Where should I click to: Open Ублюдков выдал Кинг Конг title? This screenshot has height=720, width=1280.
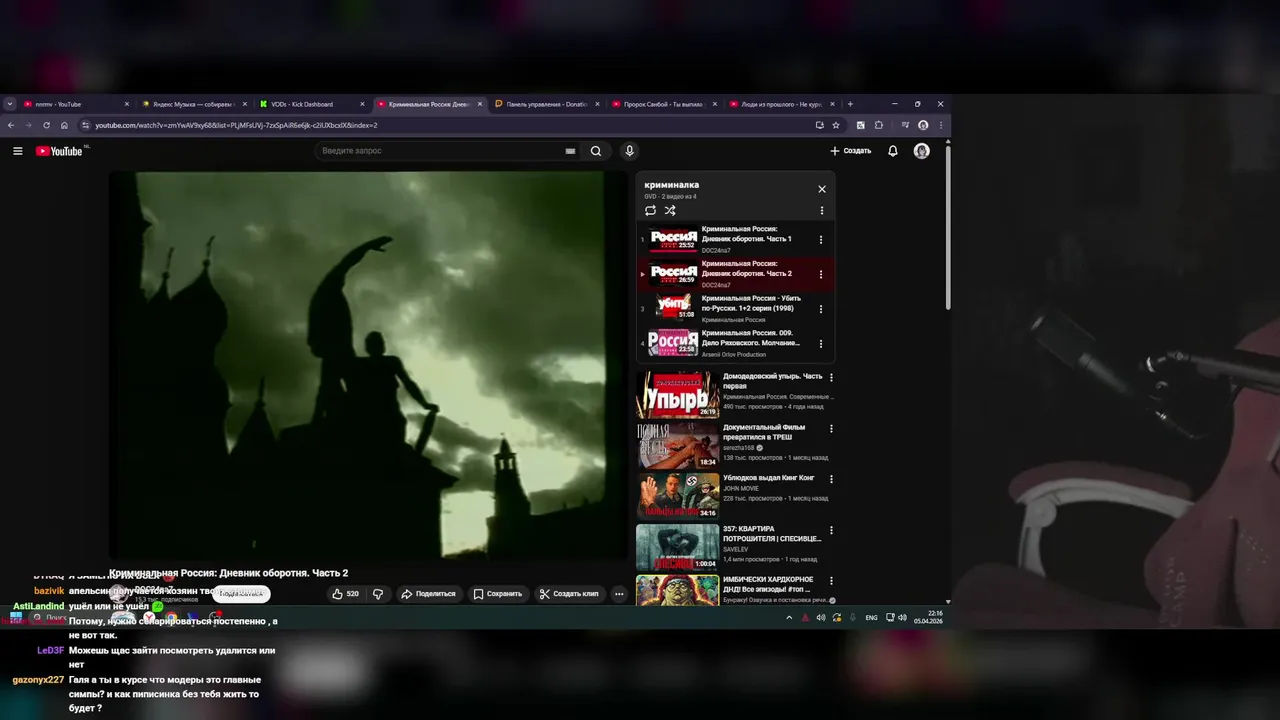[x=769, y=478]
